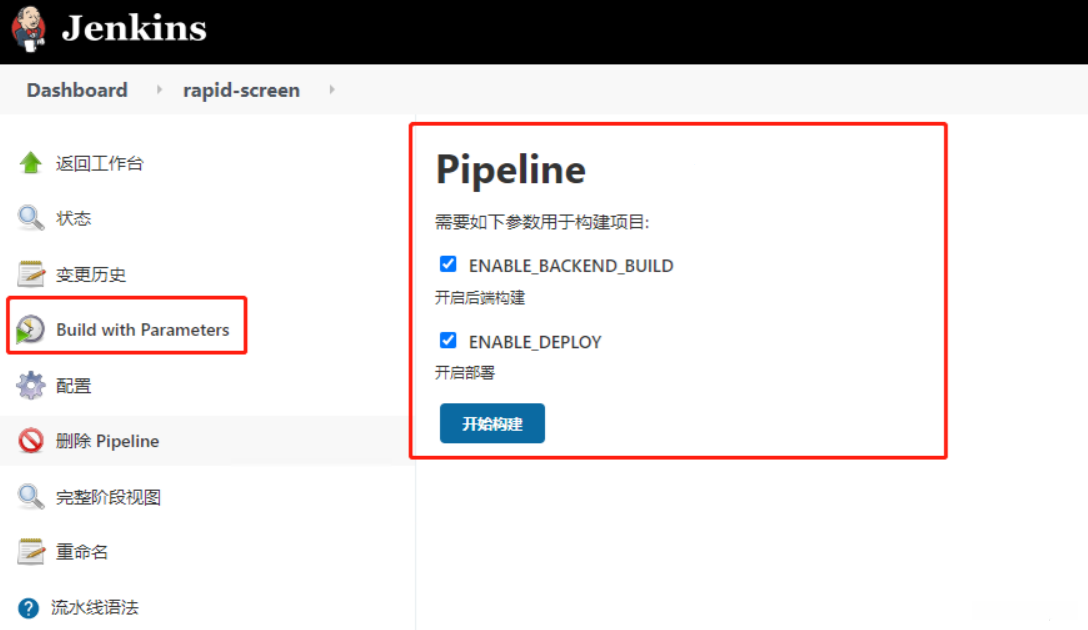Click the 开始构建 build button
The height and width of the screenshot is (630, 1088).
(492, 423)
